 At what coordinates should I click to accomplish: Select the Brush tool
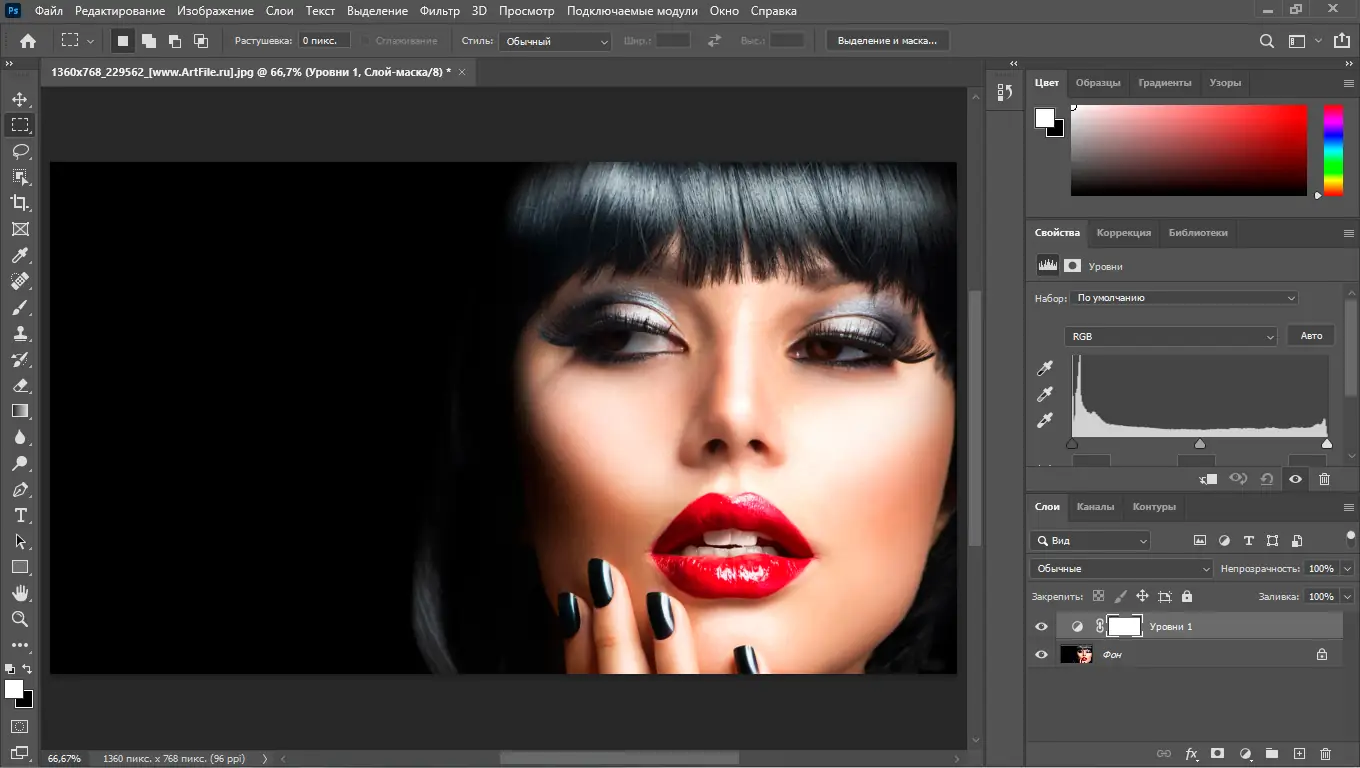20,308
